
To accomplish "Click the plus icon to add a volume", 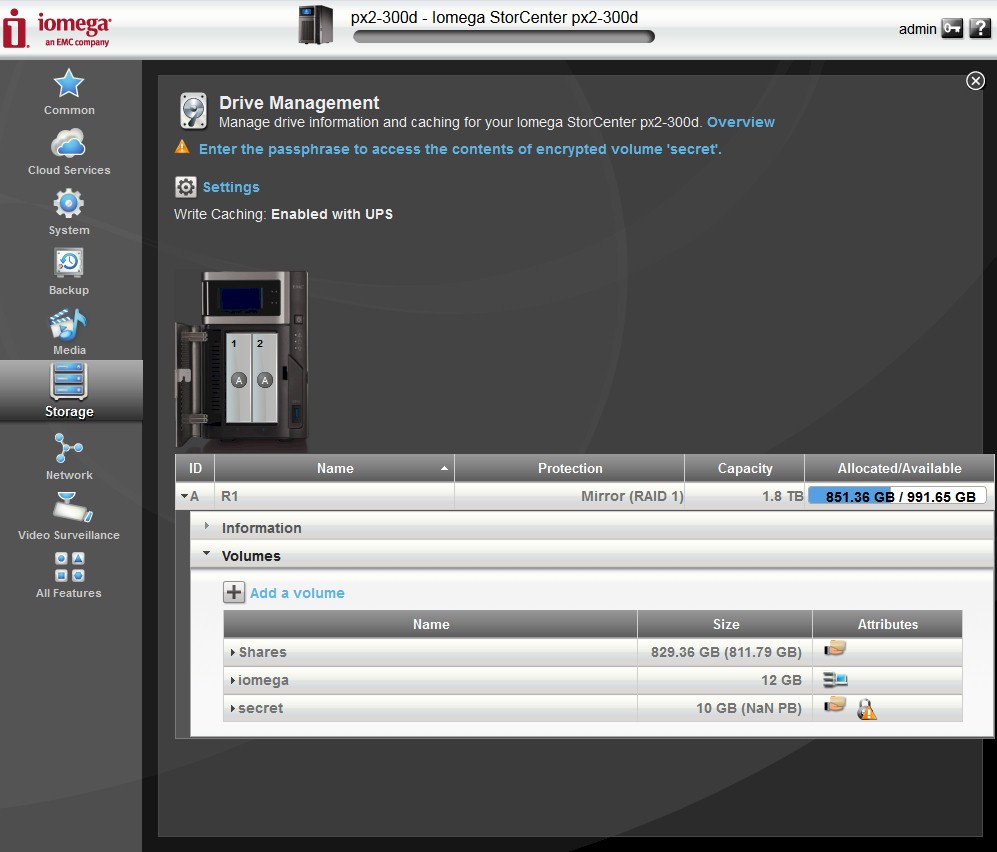I will pyautogui.click(x=234, y=592).
